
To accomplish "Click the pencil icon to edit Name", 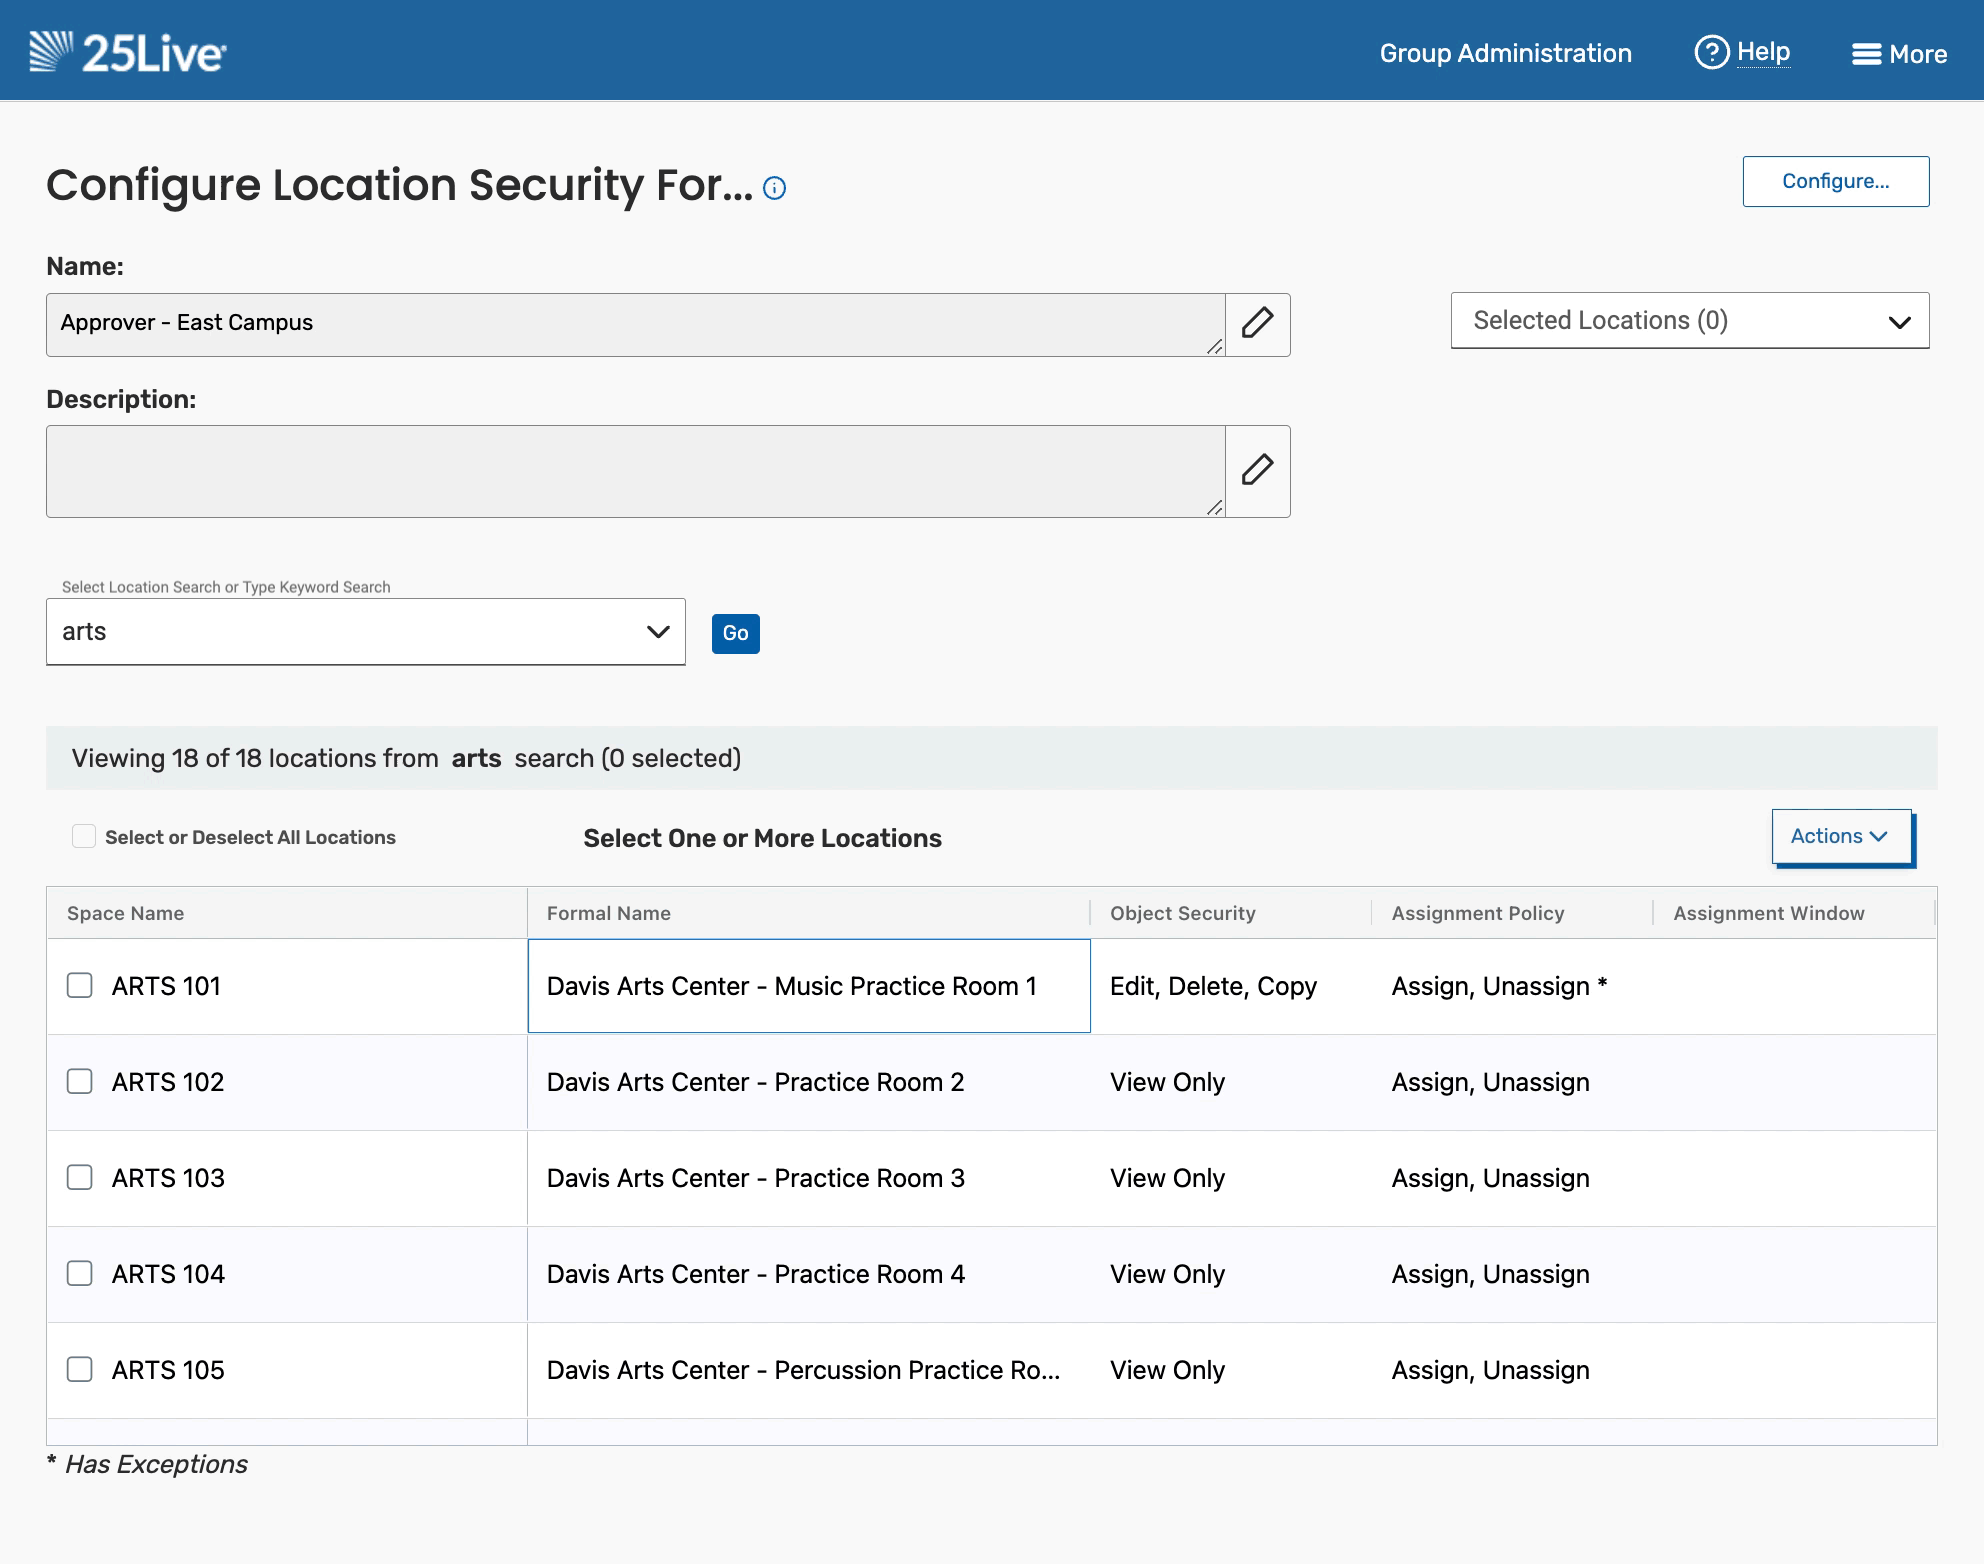I will coord(1257,324).
